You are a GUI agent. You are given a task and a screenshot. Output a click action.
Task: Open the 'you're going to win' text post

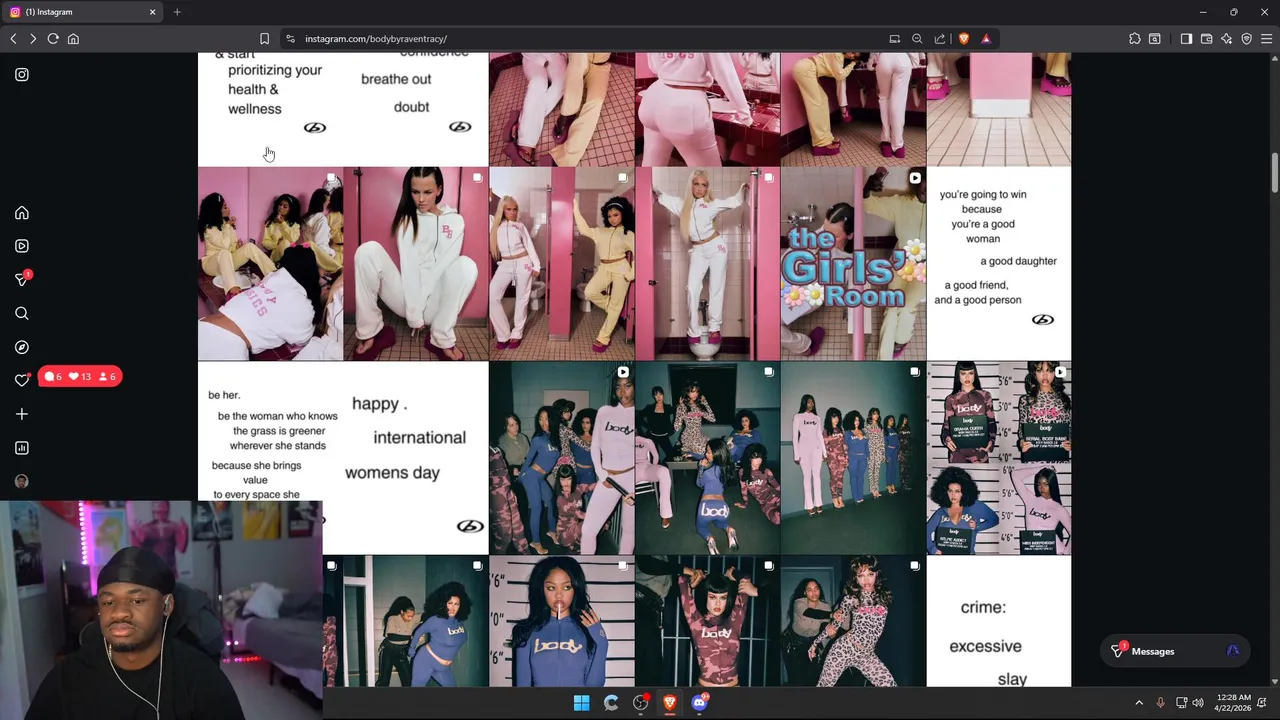[x=999, y=264]
